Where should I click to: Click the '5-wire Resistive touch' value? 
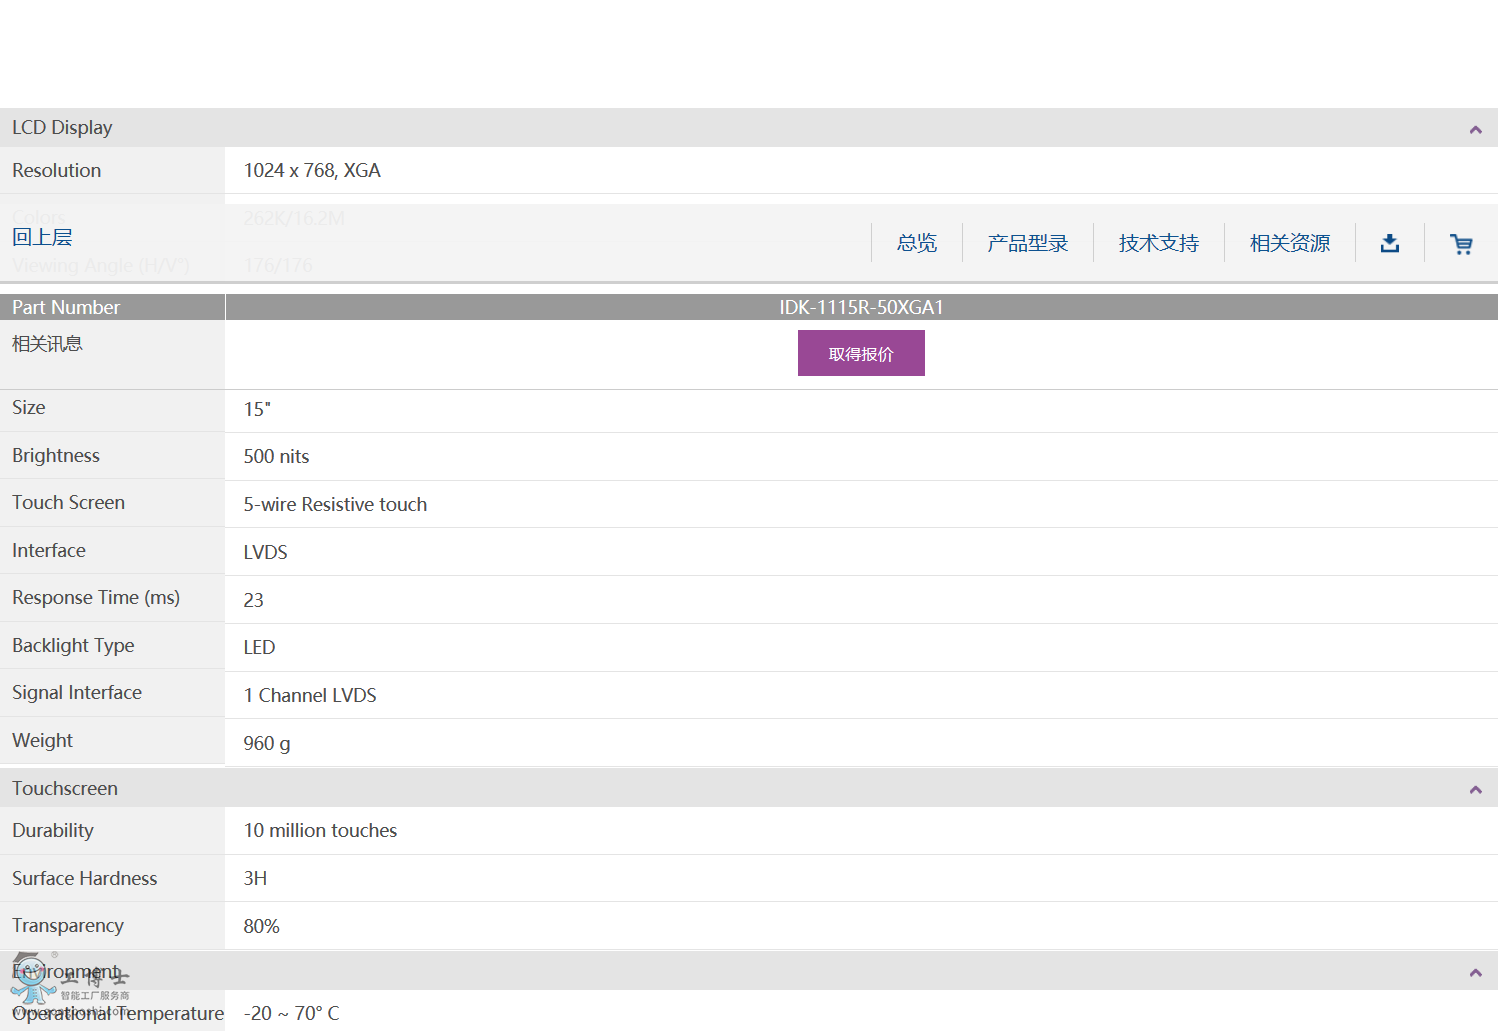click(x=335, y=505)
